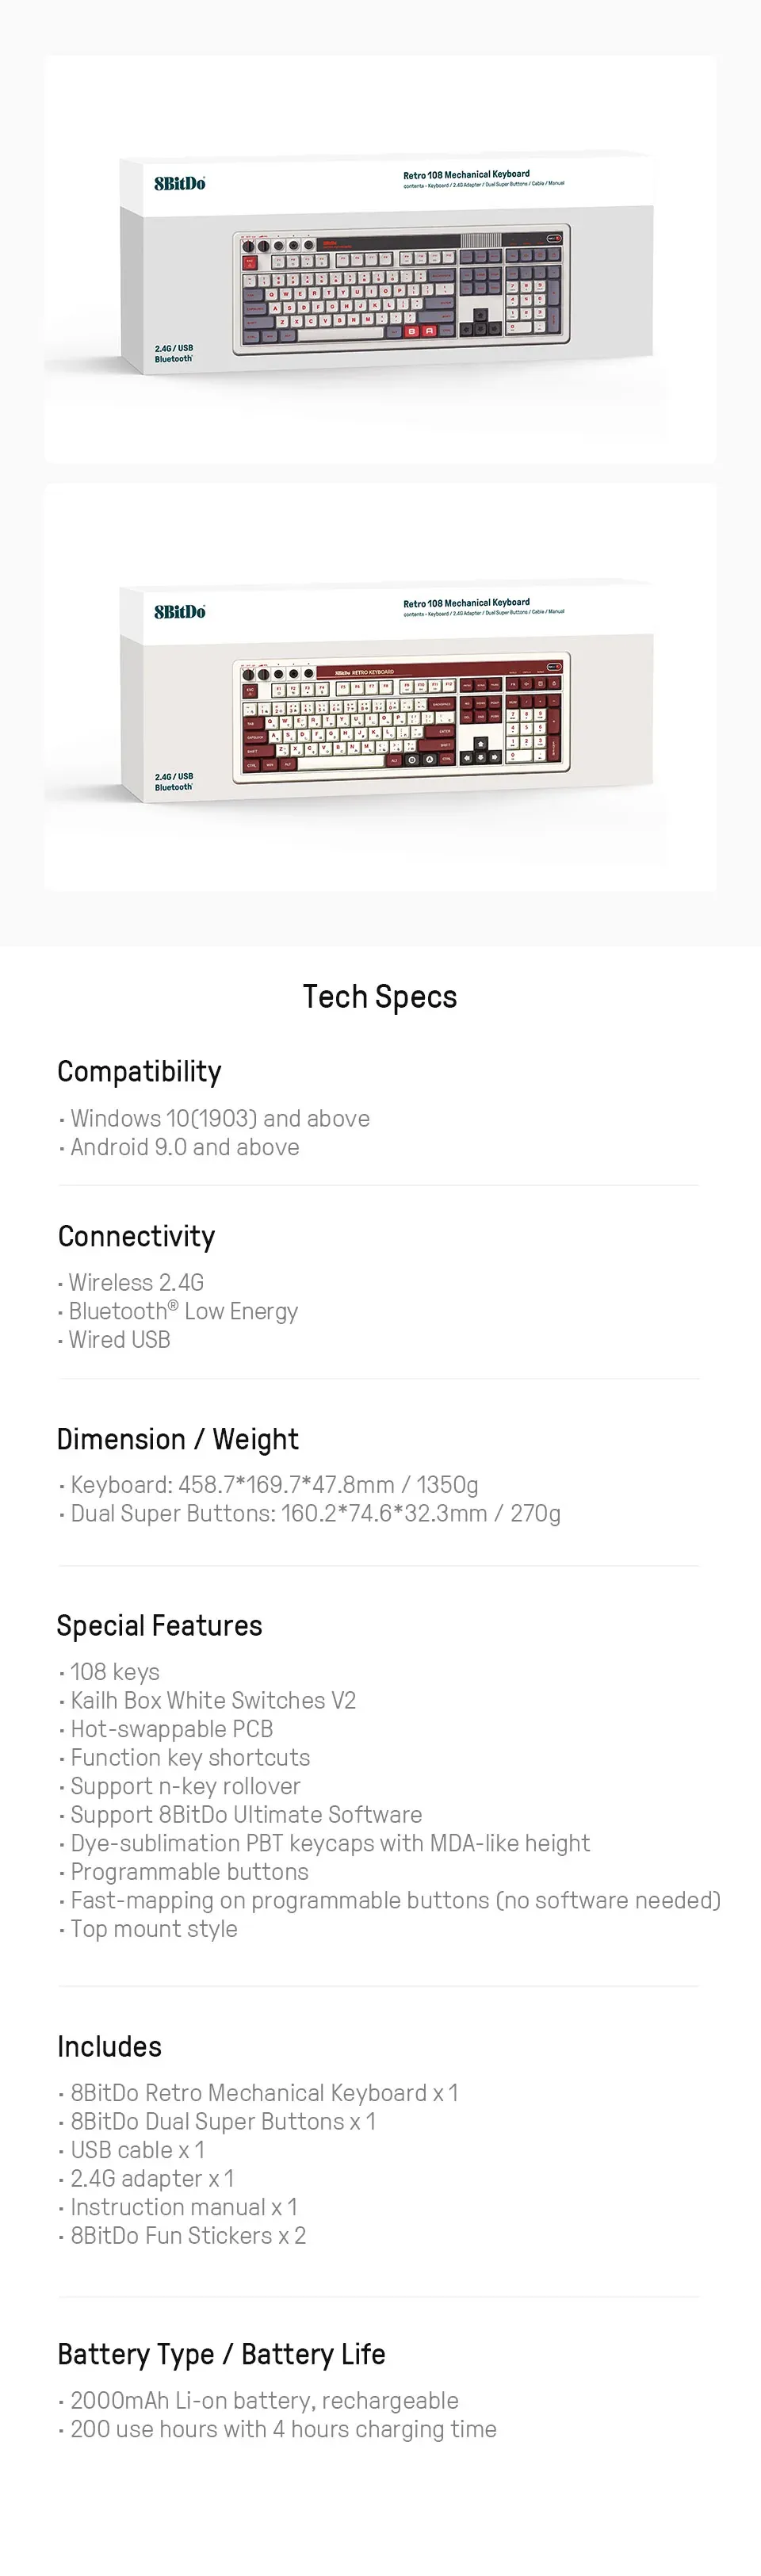The width and height of the screenshot is (761, 2576).
Task: Click 'Retro 108 Mechanical Keyboard' text on the top box
Action: (466, 175)
